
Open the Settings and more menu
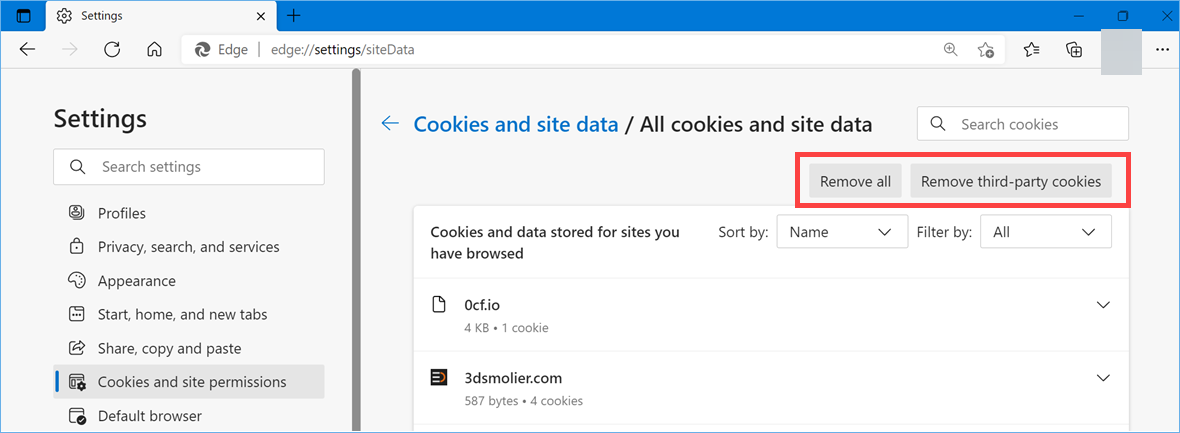(1161, 49)
